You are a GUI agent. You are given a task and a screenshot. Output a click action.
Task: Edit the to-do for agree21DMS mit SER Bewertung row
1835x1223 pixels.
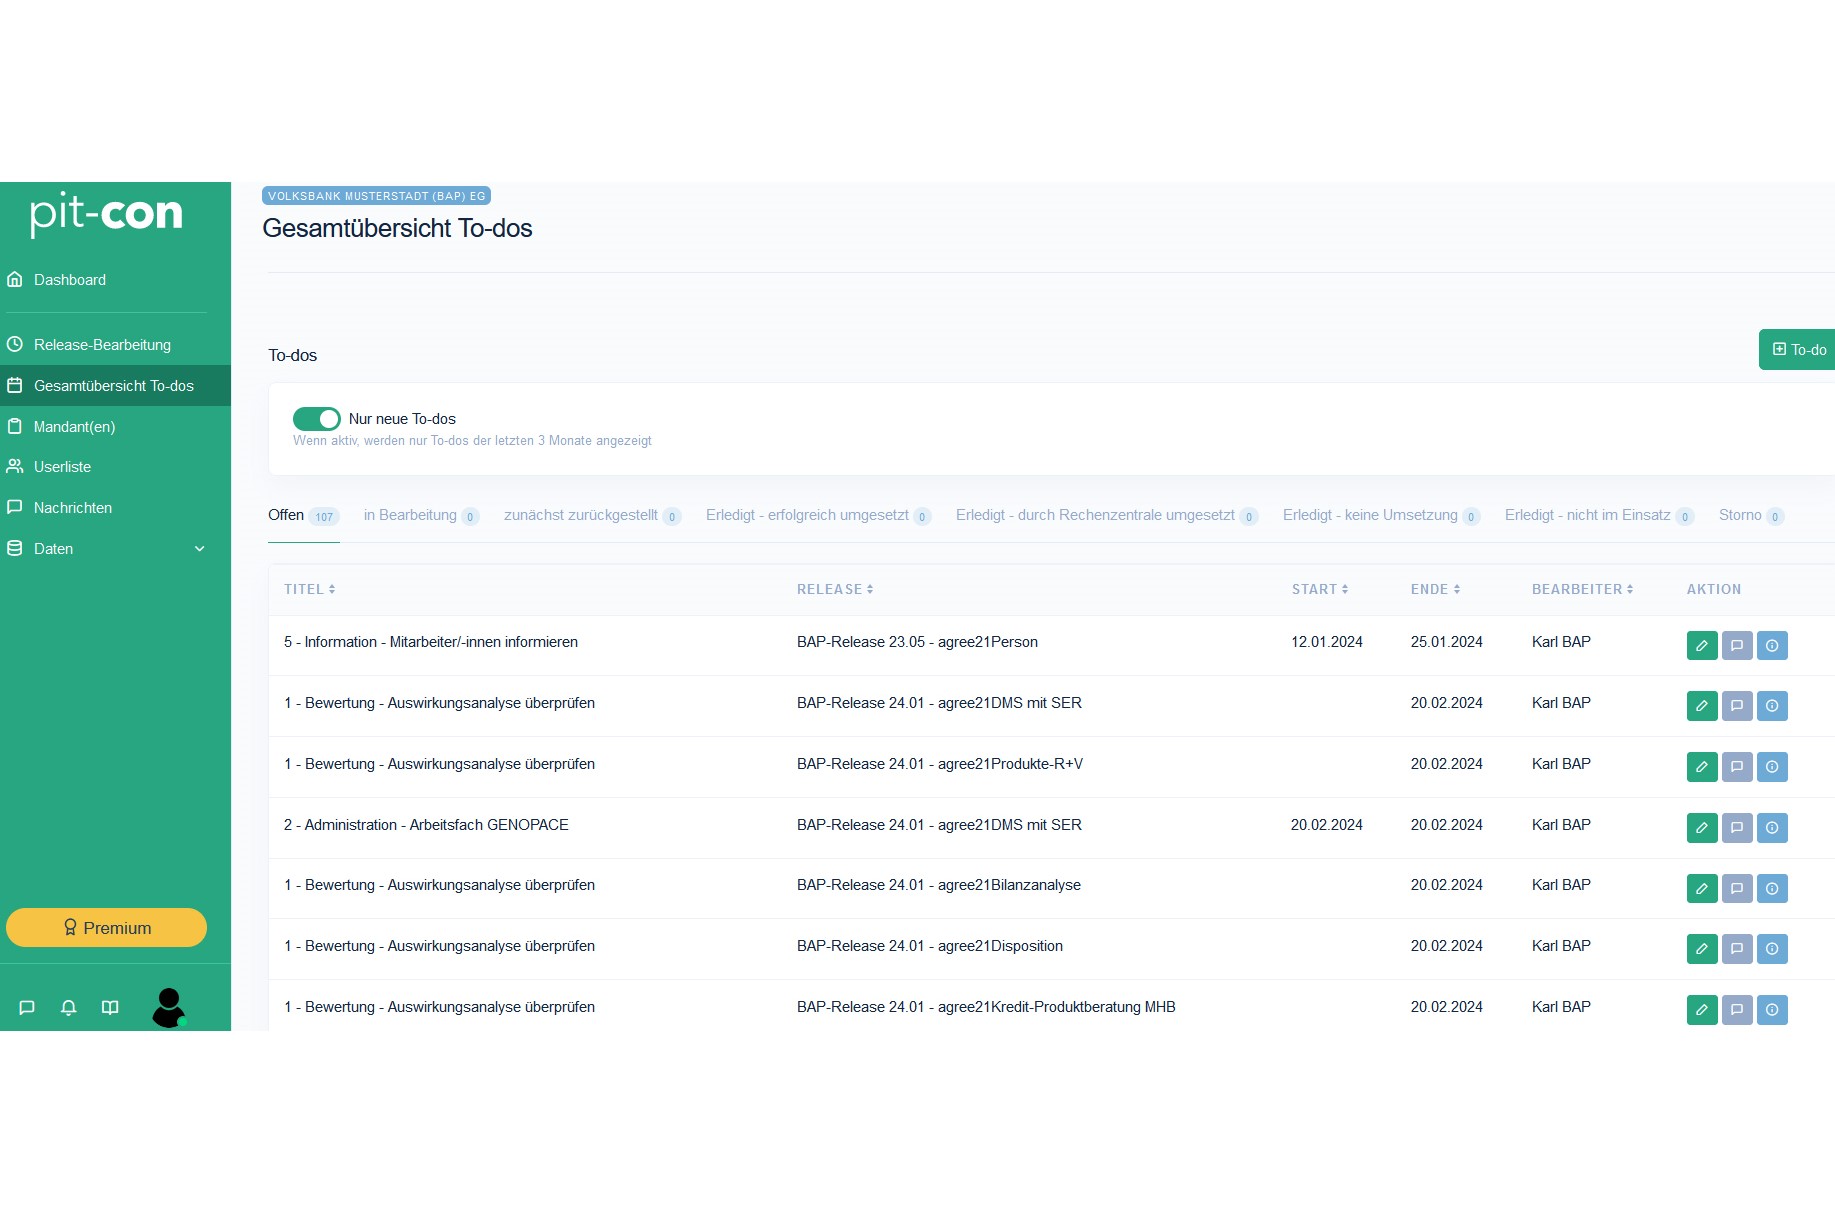click(x=1702, y=706)
